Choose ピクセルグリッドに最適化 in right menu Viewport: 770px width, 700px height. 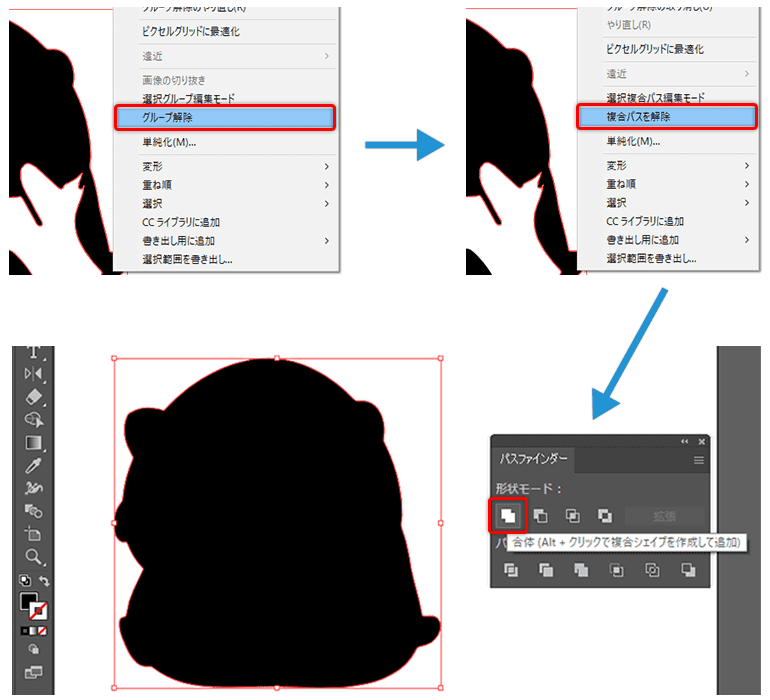pos(668,49)
